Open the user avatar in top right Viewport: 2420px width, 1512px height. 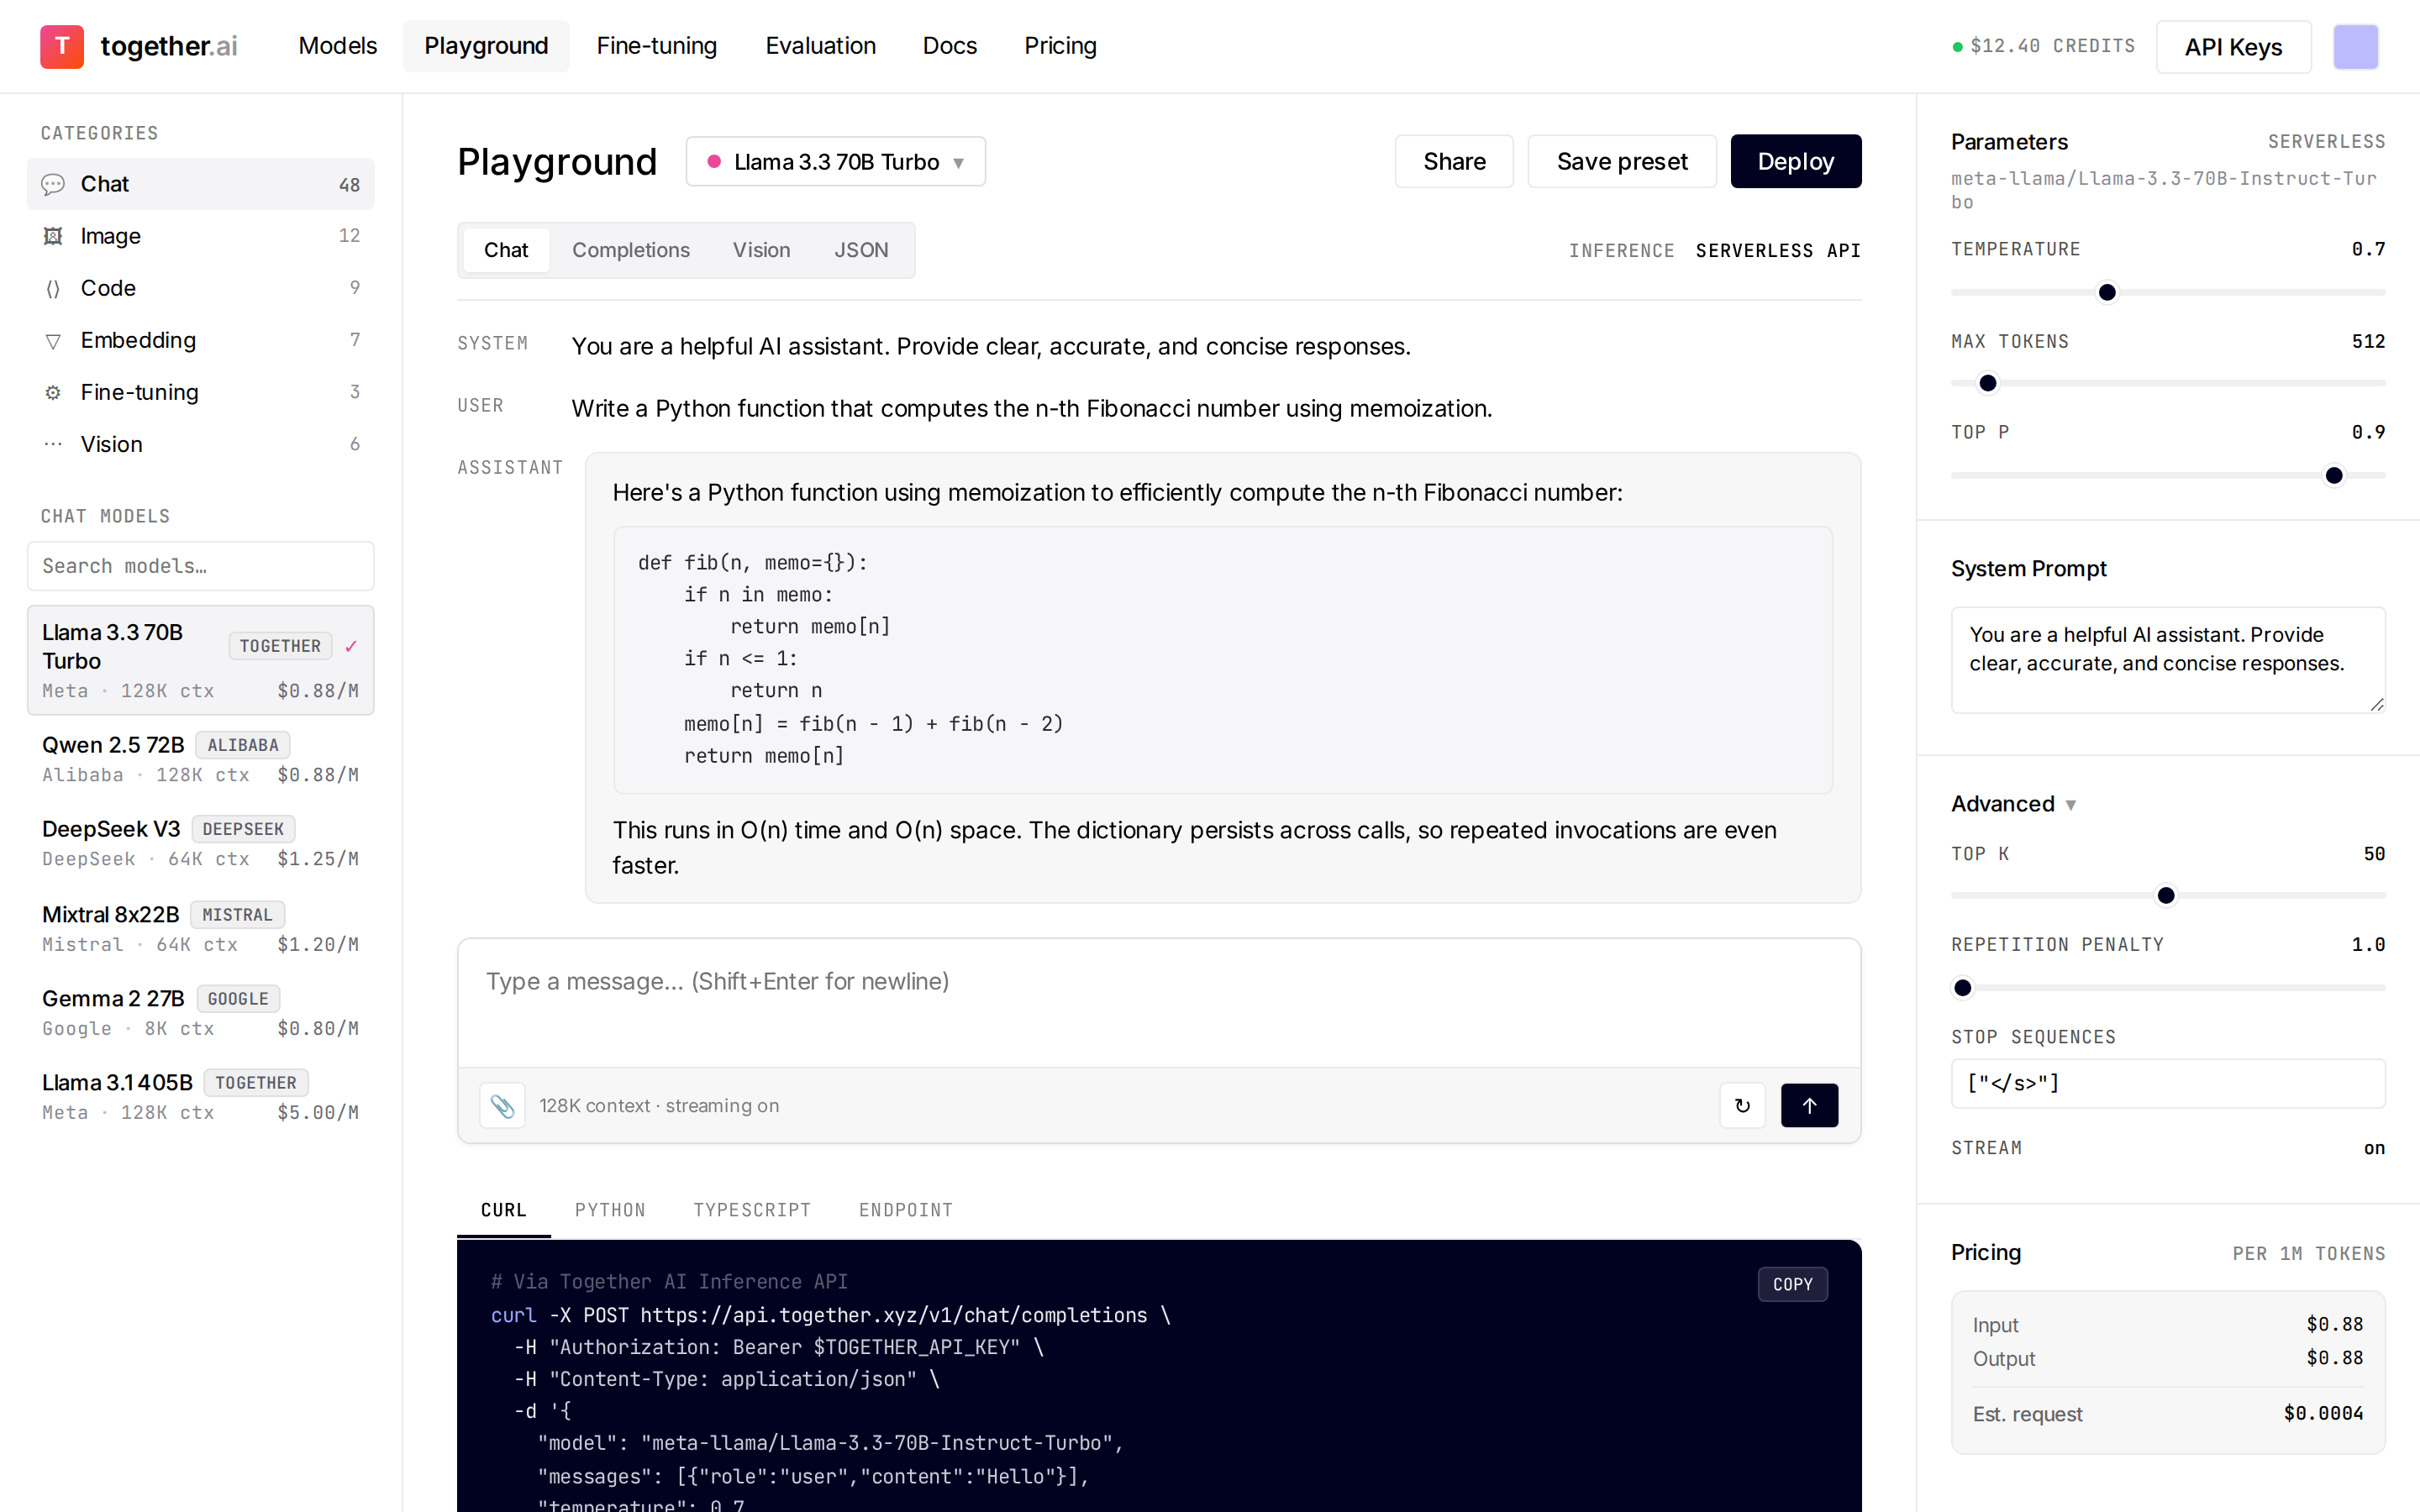coord(2355,47)
